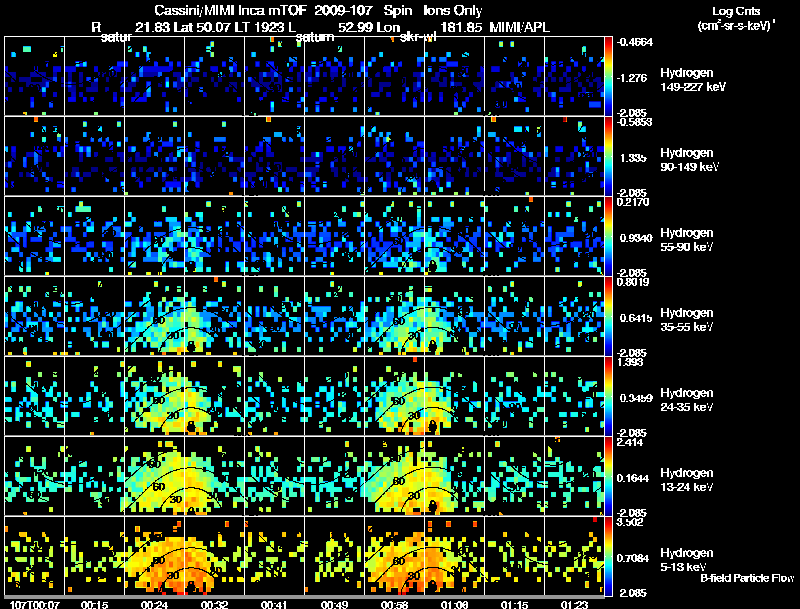Viewport: 800px width, 609px height.
Task: Click the '1.393' colorbar value
Action: coord(630,362)
